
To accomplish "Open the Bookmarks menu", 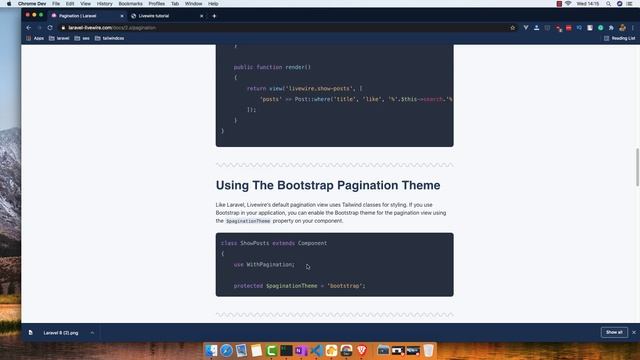I will (131, 4).
